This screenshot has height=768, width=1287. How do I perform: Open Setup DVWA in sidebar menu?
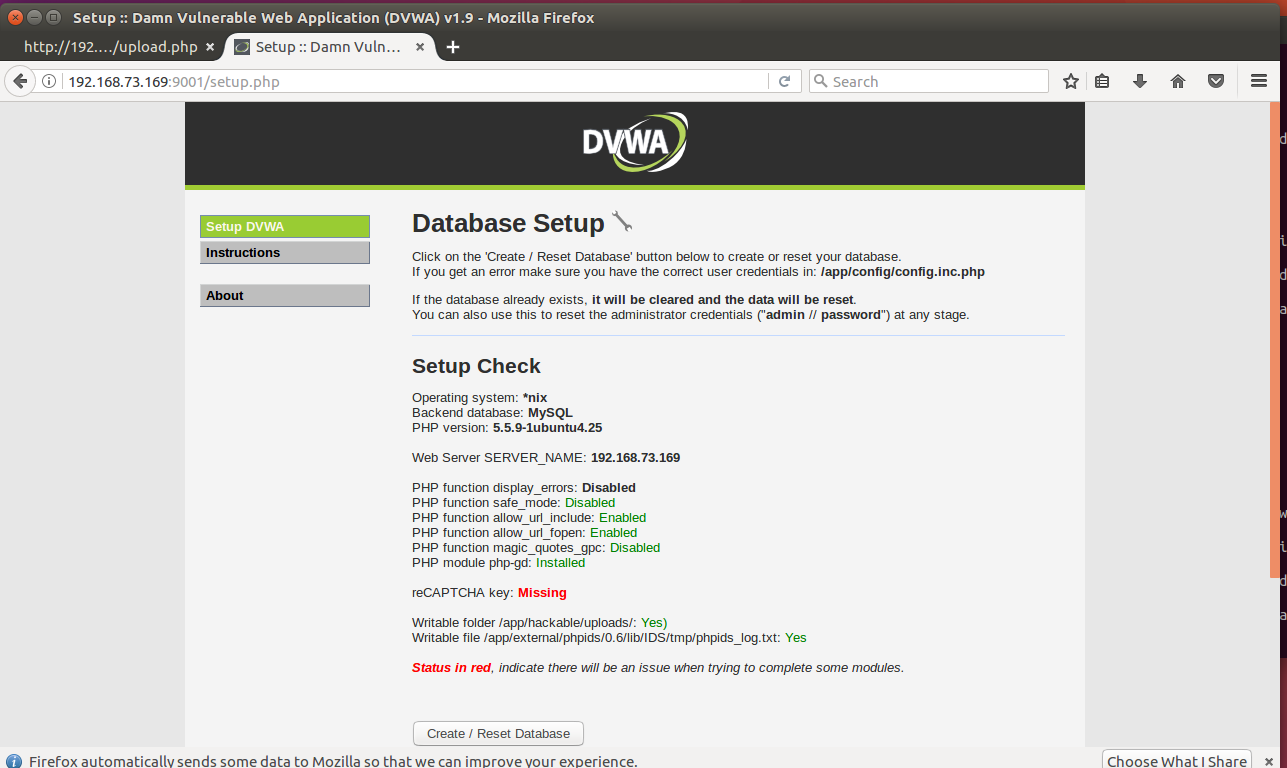[285, 227]
